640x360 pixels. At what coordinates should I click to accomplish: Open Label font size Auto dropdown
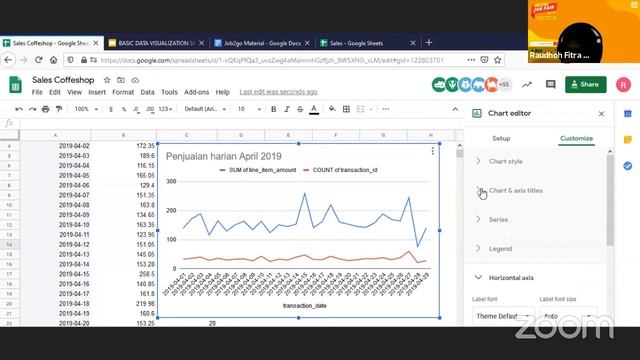[569, 316]
